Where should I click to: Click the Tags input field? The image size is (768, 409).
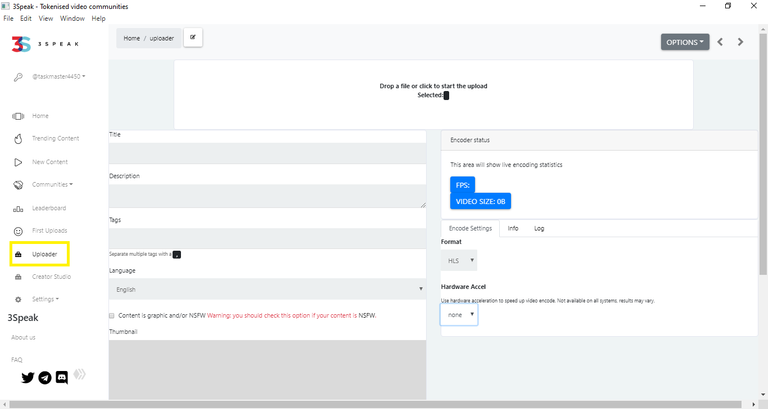pos(267,239)
